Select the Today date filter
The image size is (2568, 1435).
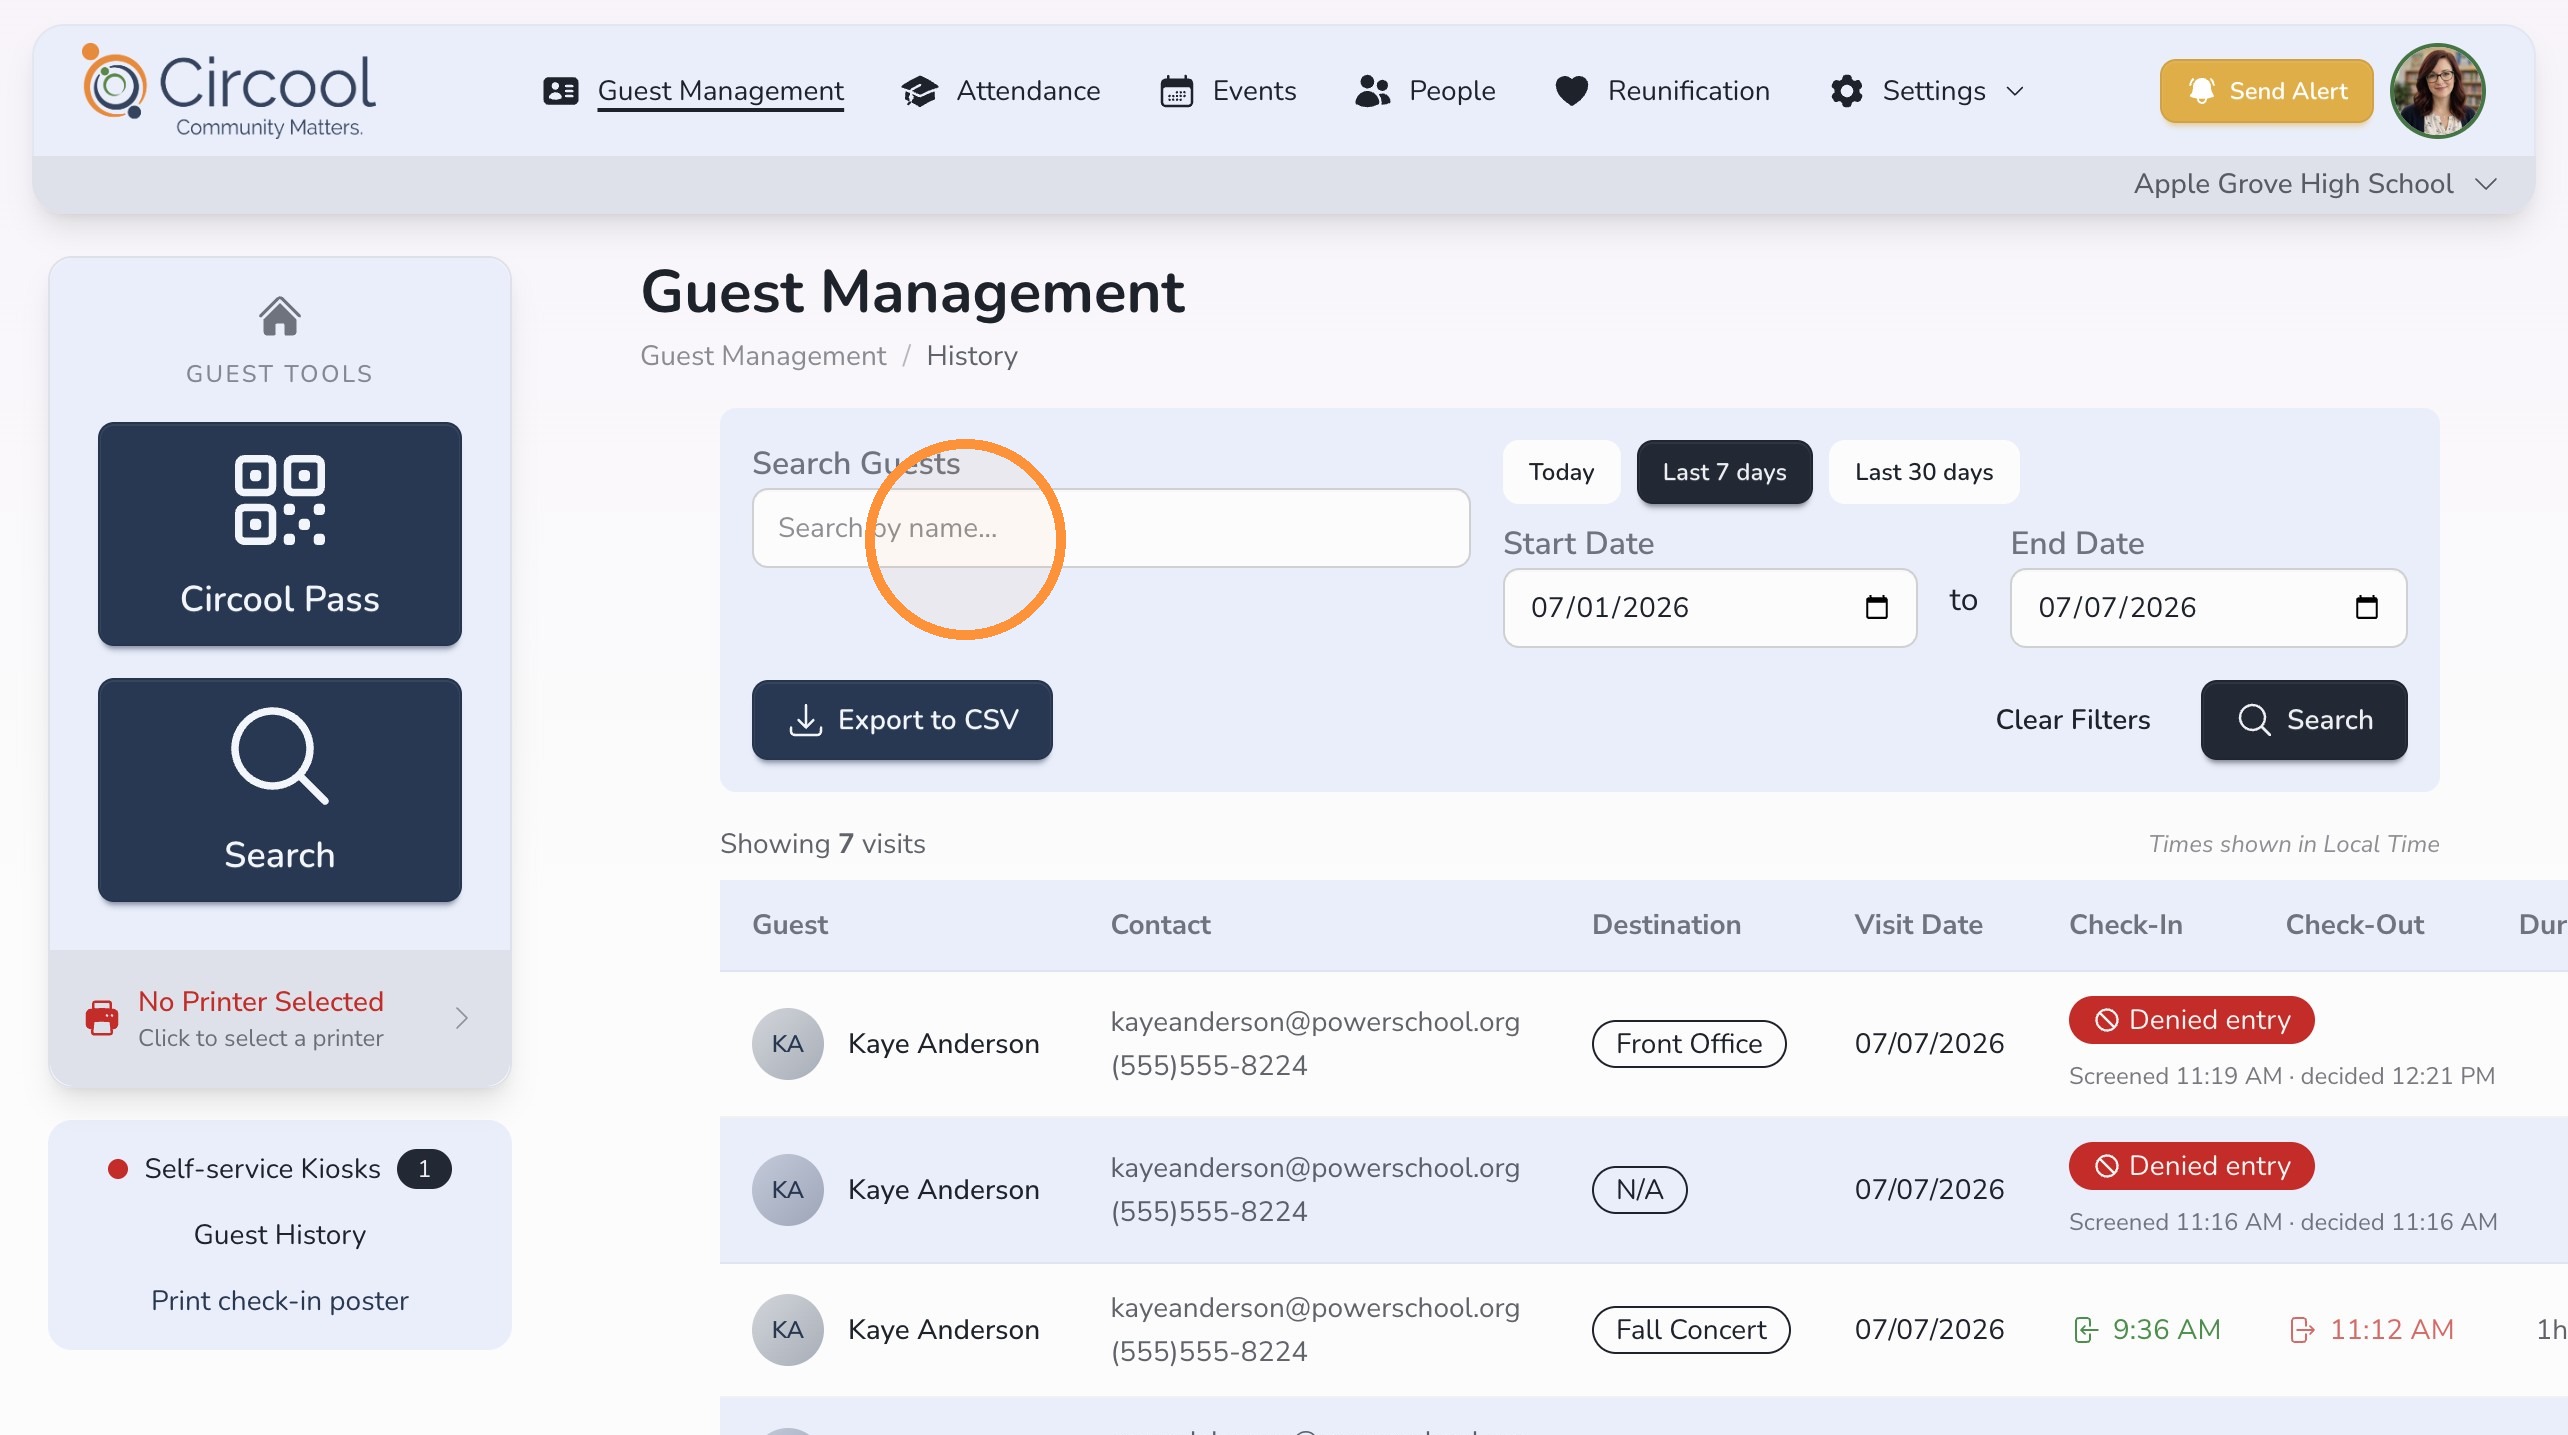point(1561,472)
